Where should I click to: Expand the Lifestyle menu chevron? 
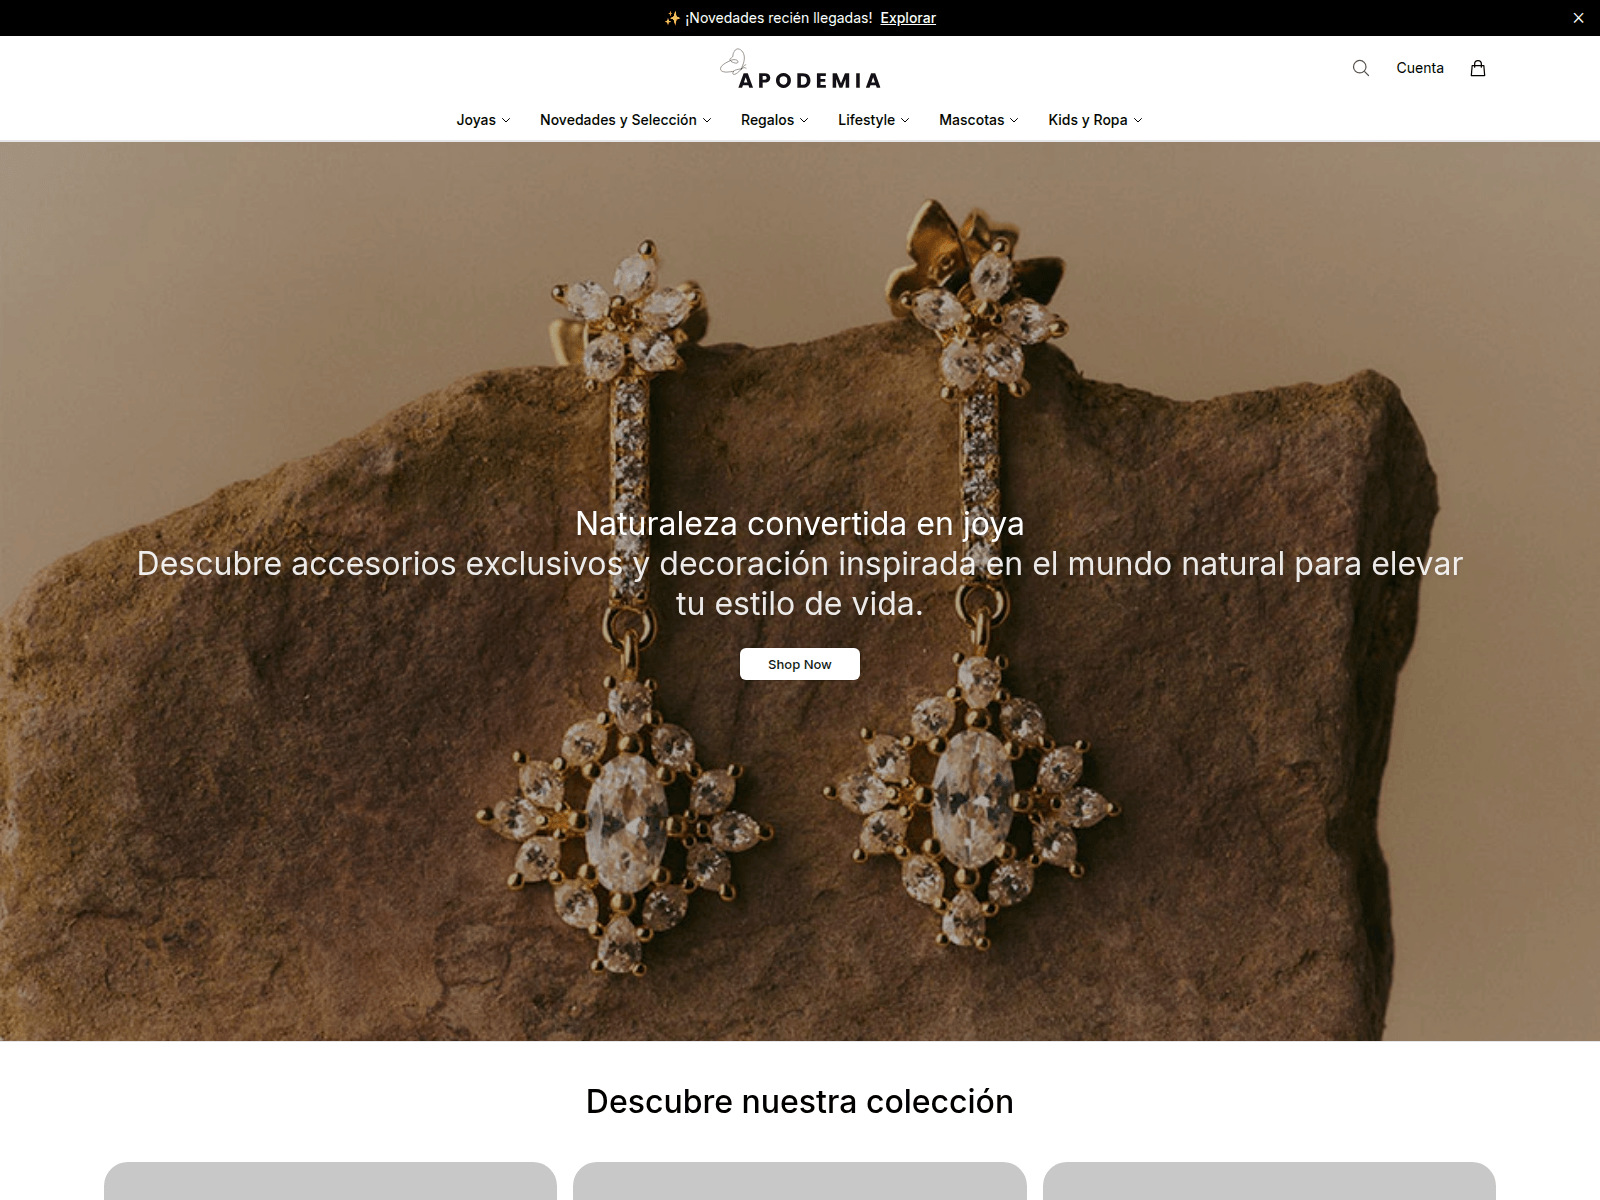905,120
